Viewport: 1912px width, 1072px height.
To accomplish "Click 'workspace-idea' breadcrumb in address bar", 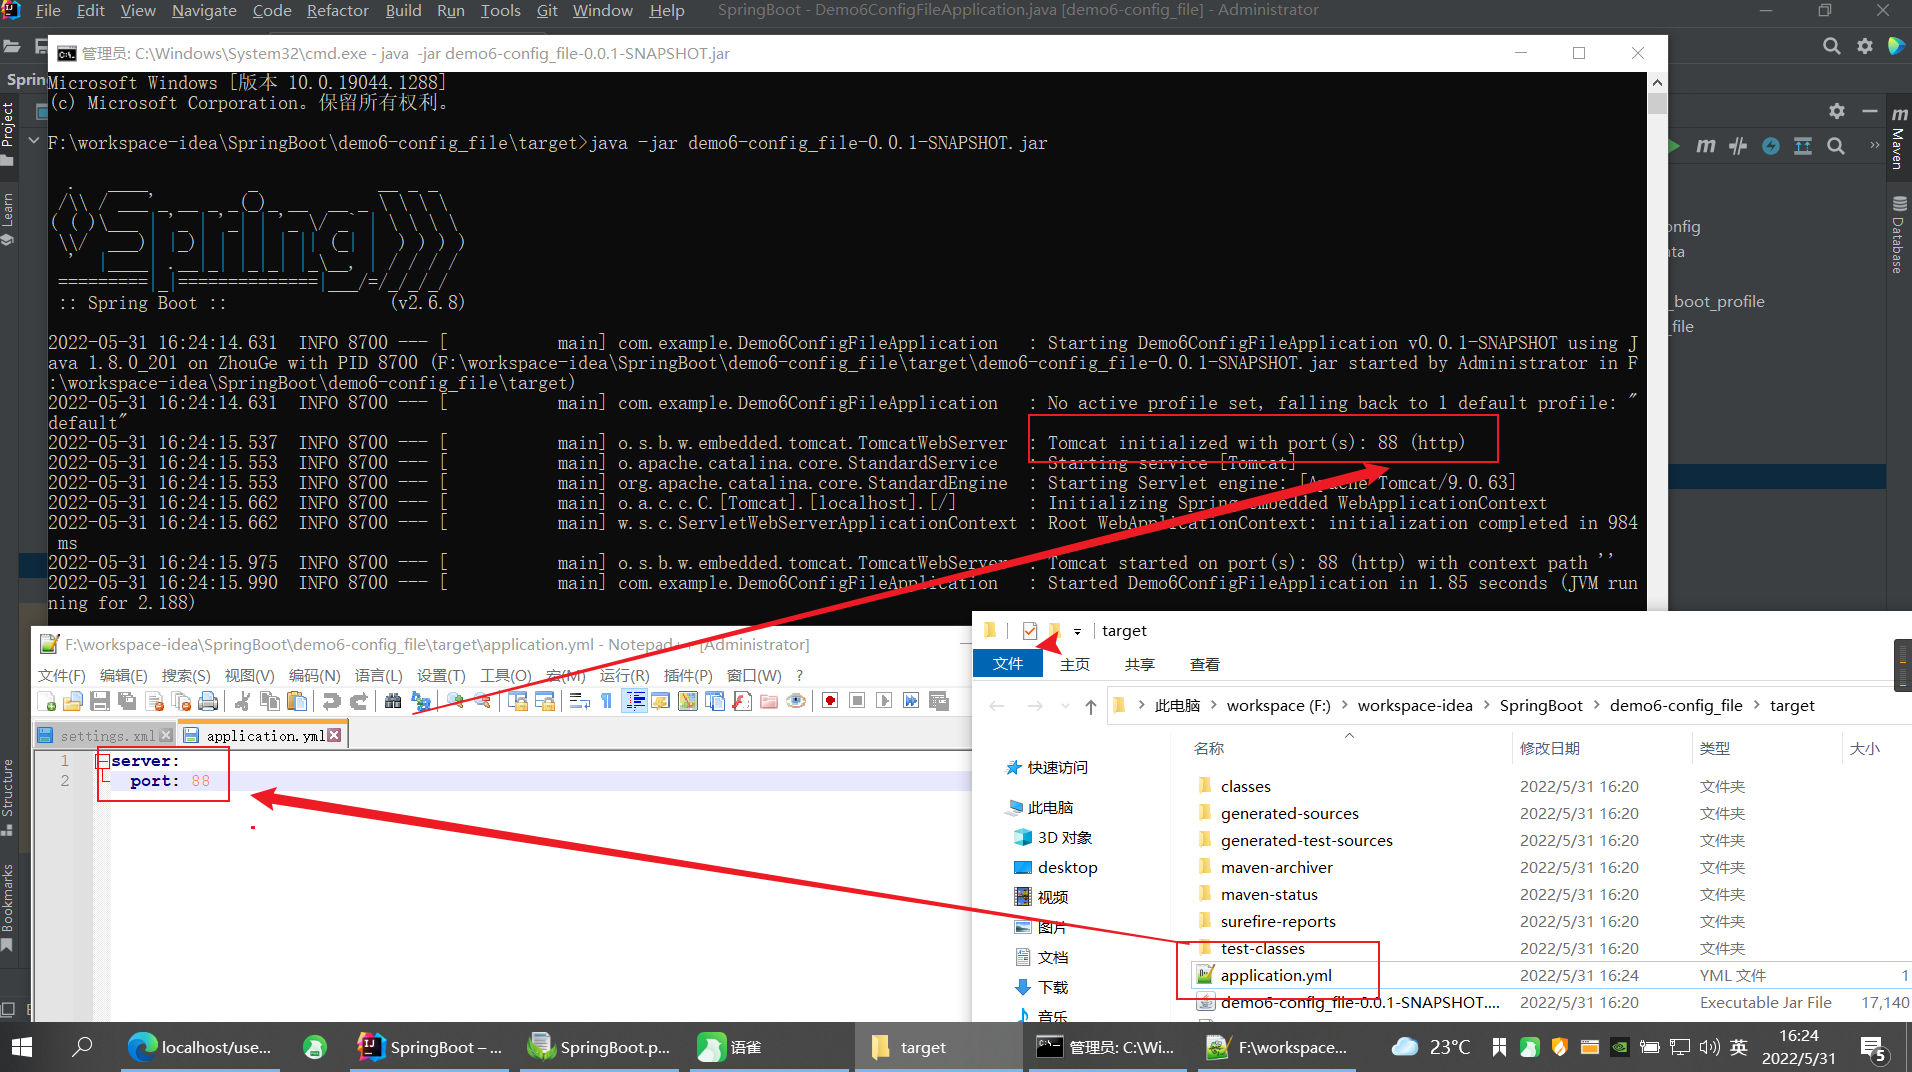I will point(1415,706).
